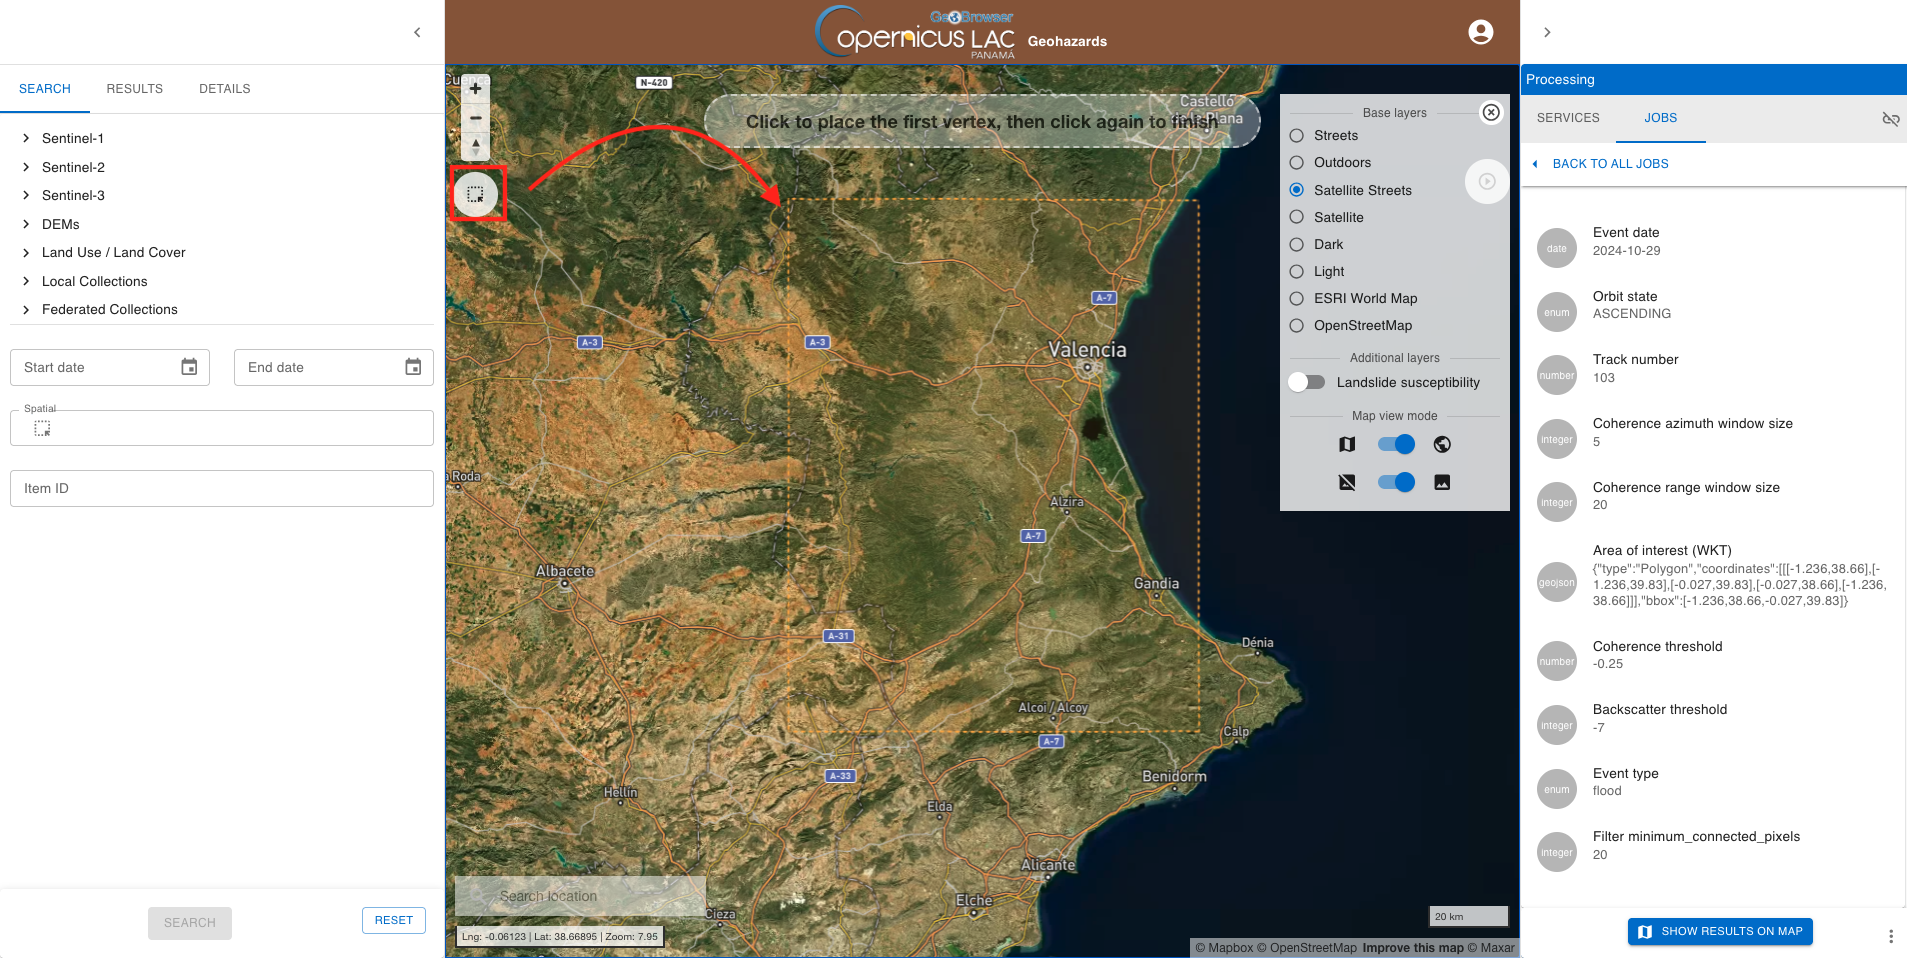Open the user account profile icon
Screen dimensions: 1907x958
(x=1480, y=32)
